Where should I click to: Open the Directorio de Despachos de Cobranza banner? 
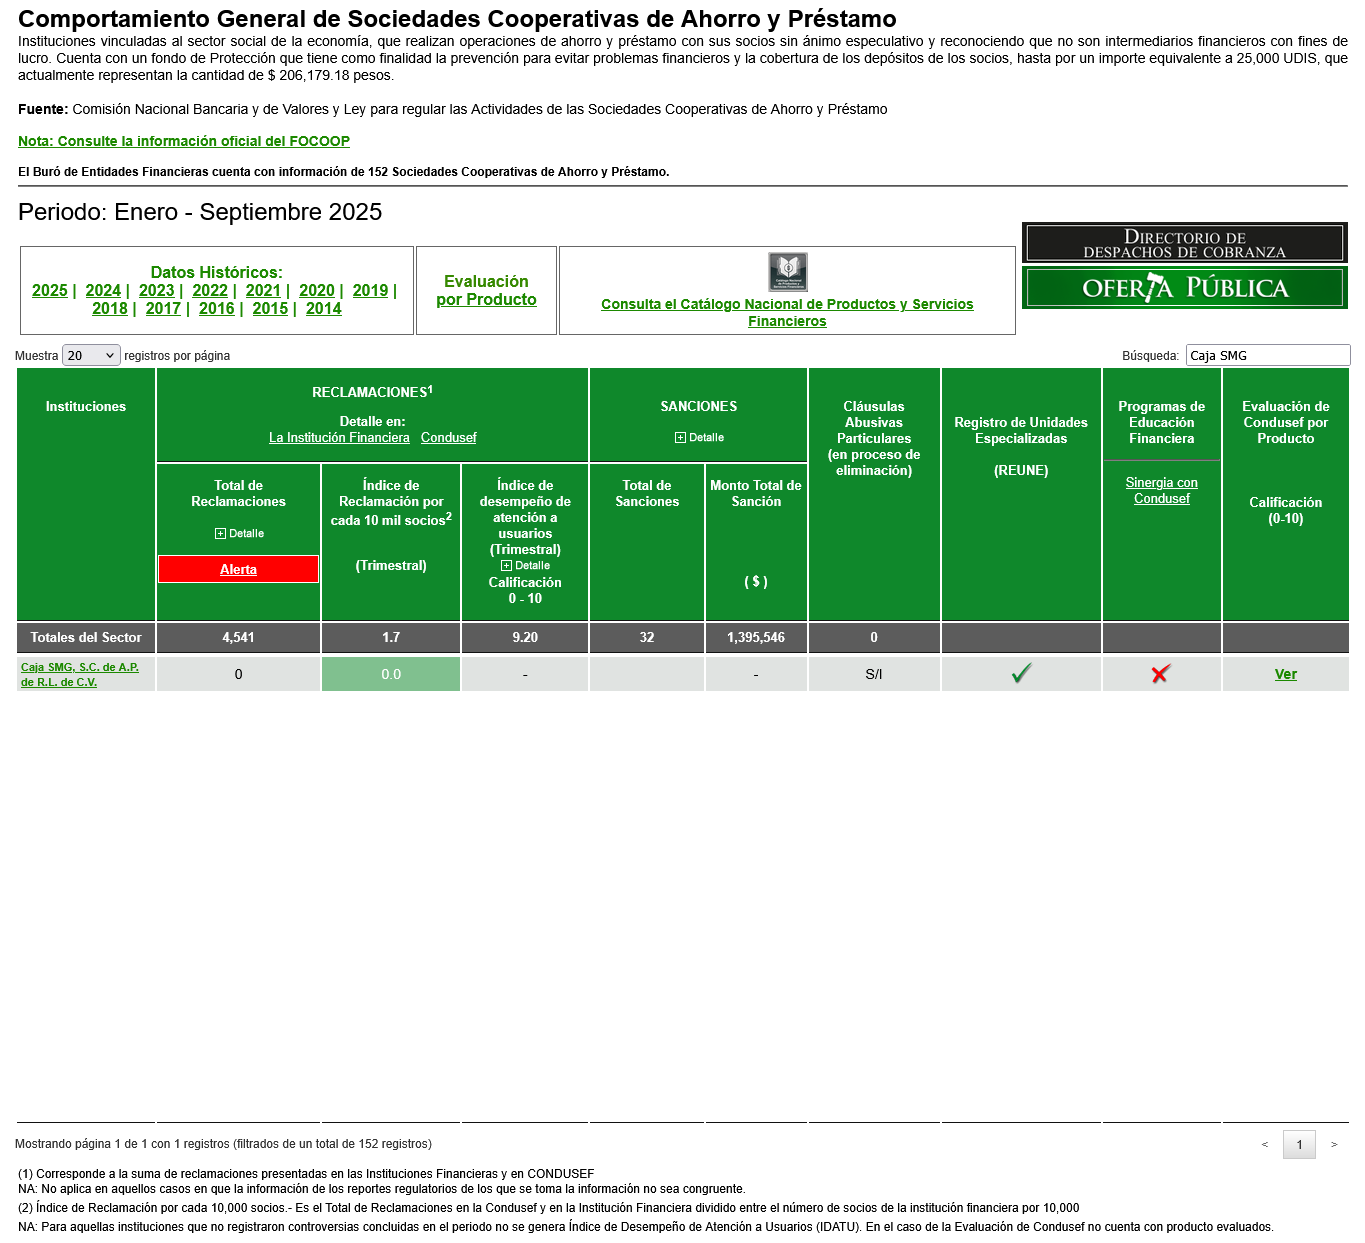click(x=1184, y=243)
